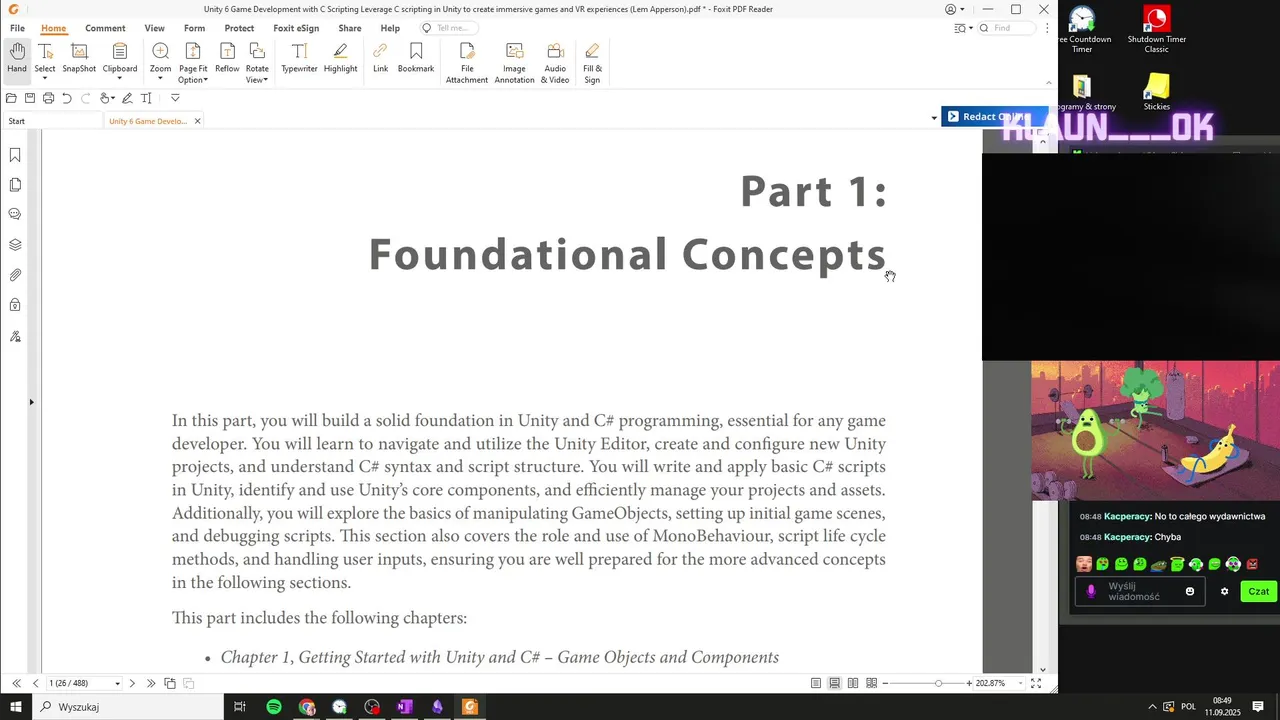Go to the previous page in the status bar
Screen dimensions: 1280x720
pyautogui.click(x=36, y=683)
